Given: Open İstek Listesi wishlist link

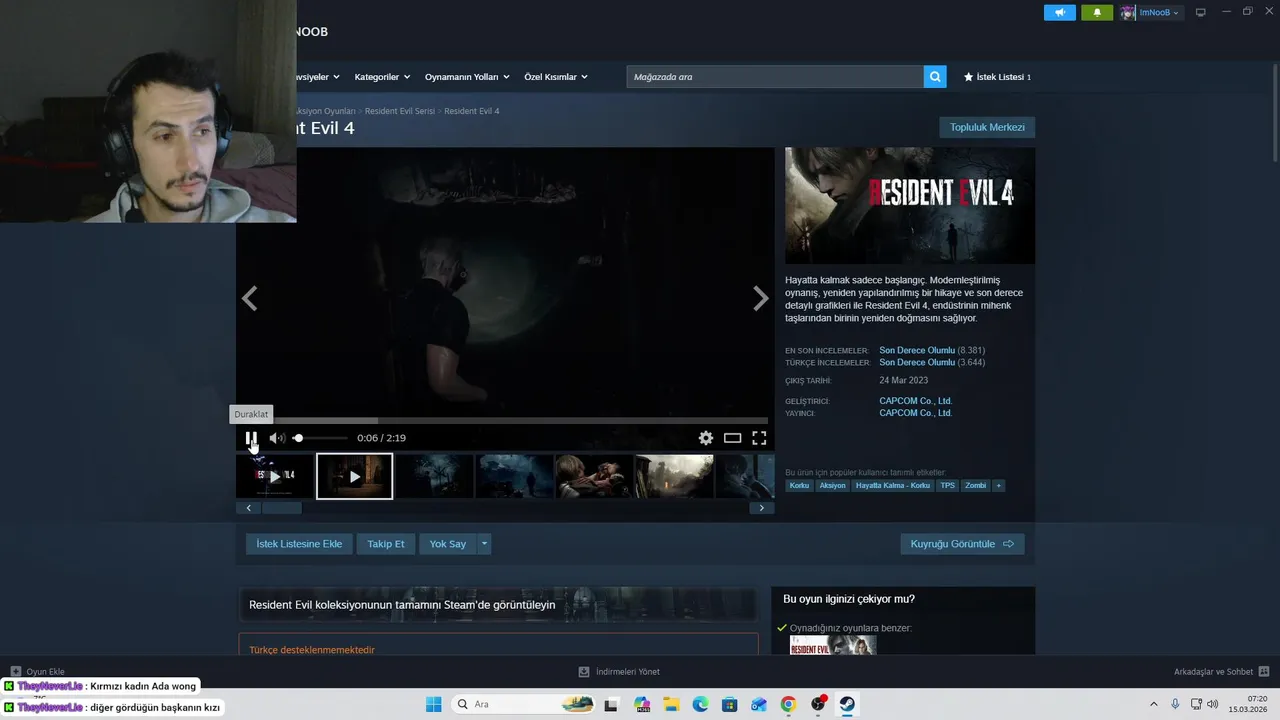Looking at the screenshot, I should (997, 77).
